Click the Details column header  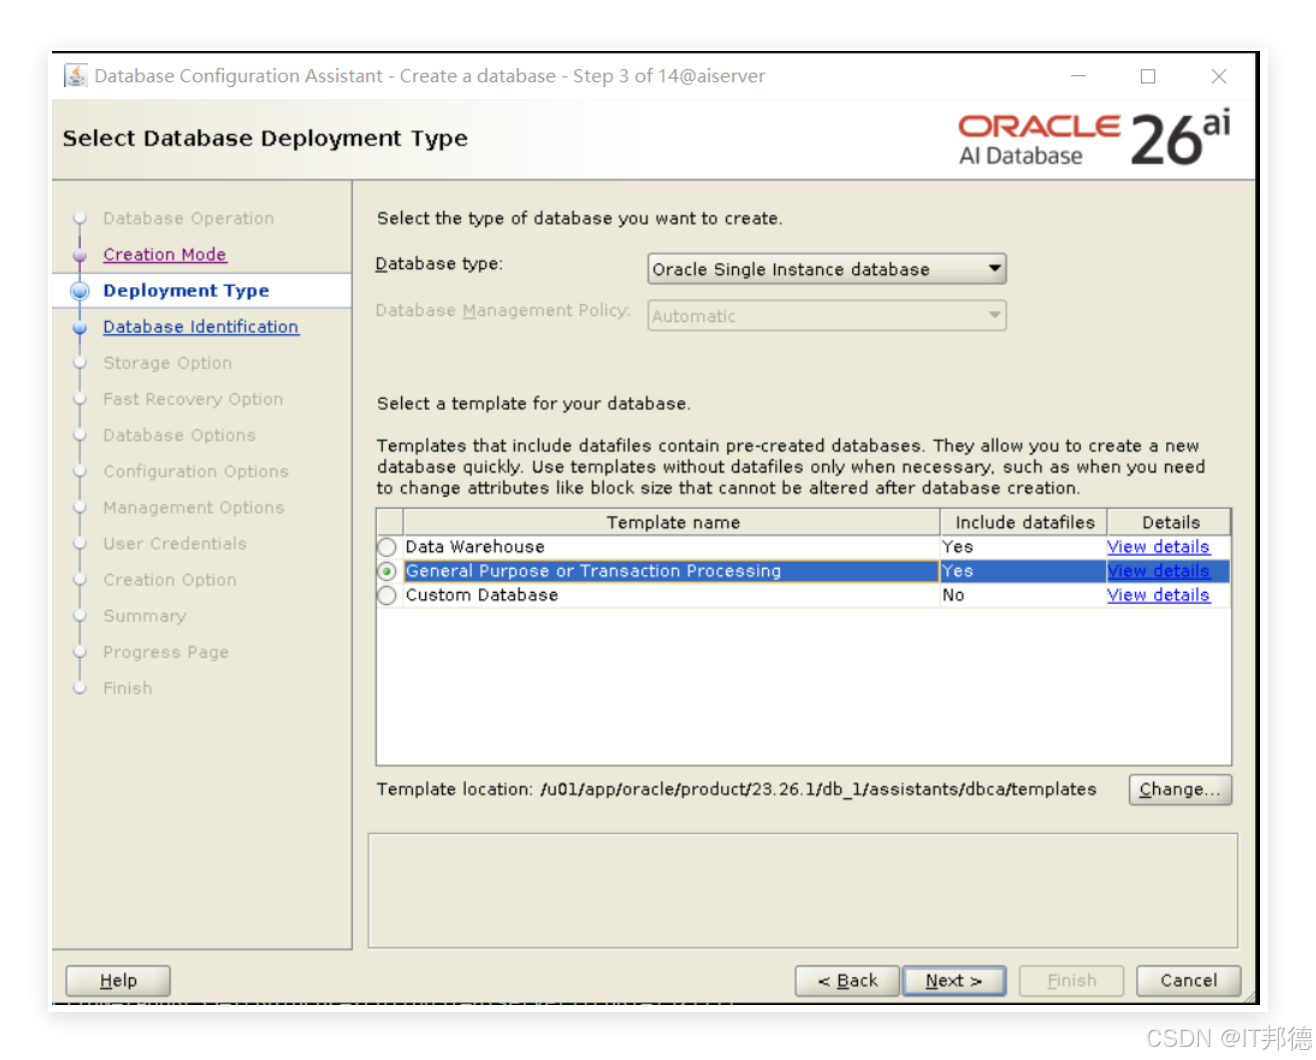[x=1170, y=522]
